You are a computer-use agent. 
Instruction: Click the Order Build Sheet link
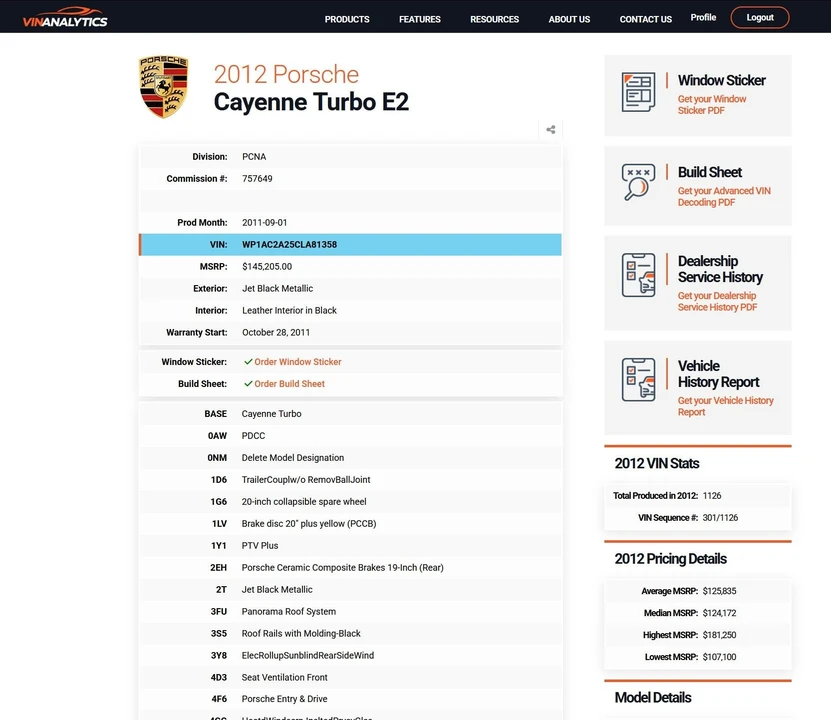[289, 384]
